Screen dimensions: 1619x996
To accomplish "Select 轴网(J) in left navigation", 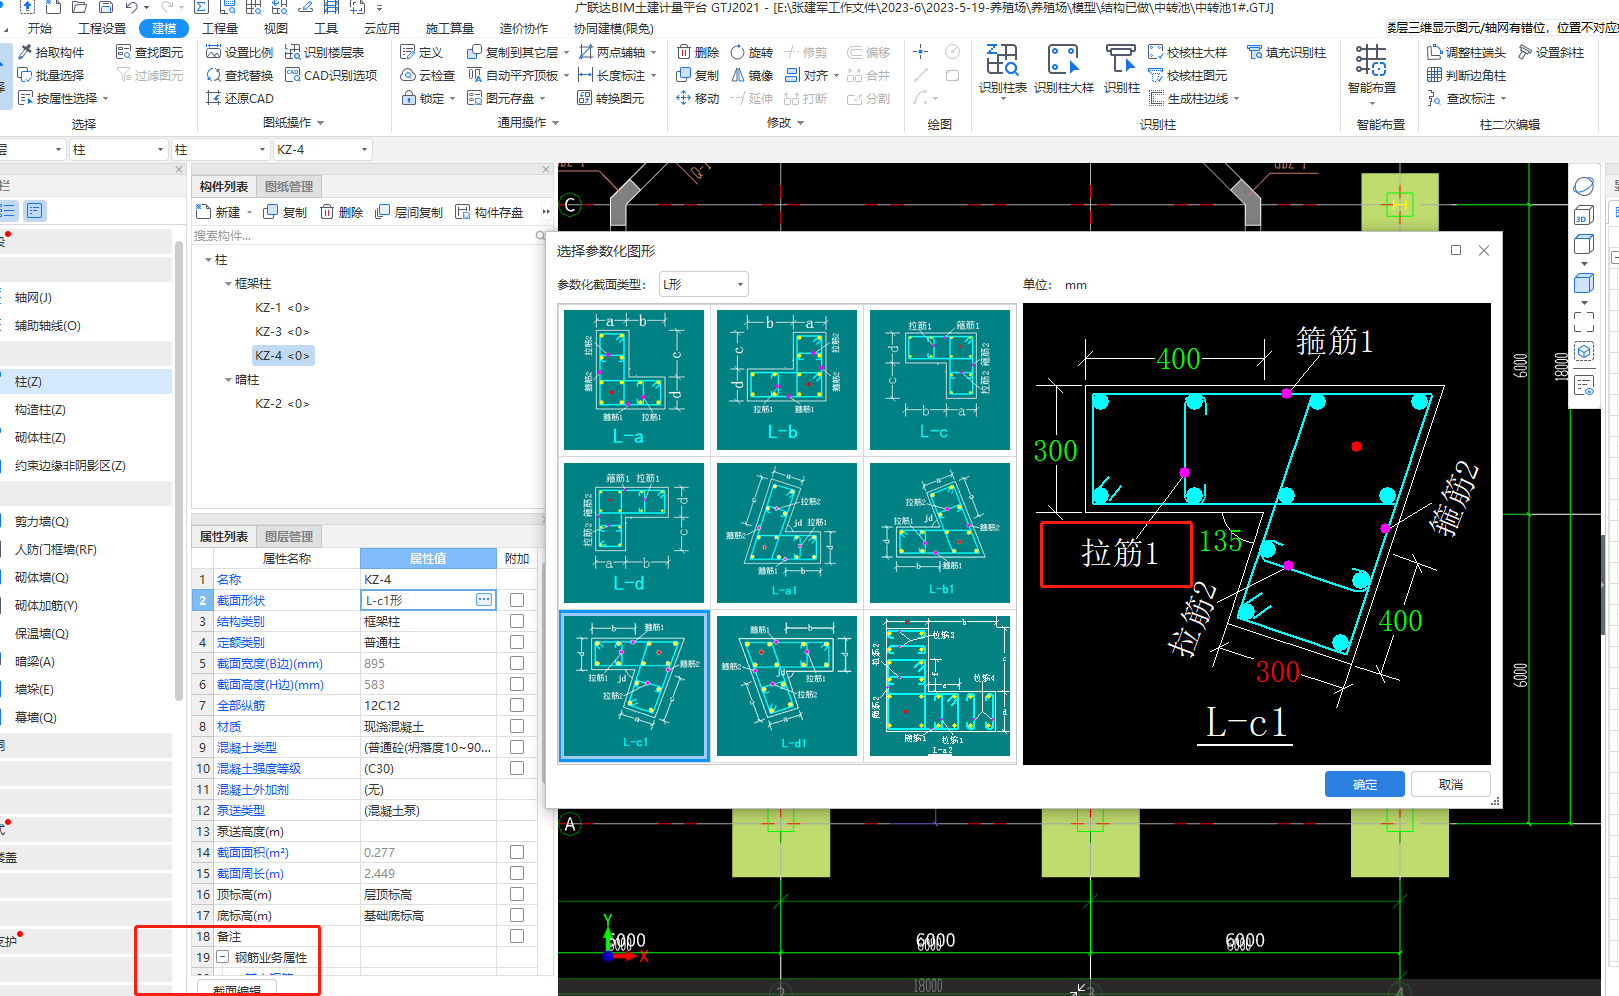I will pyautogui.click(x=33, y=298).
